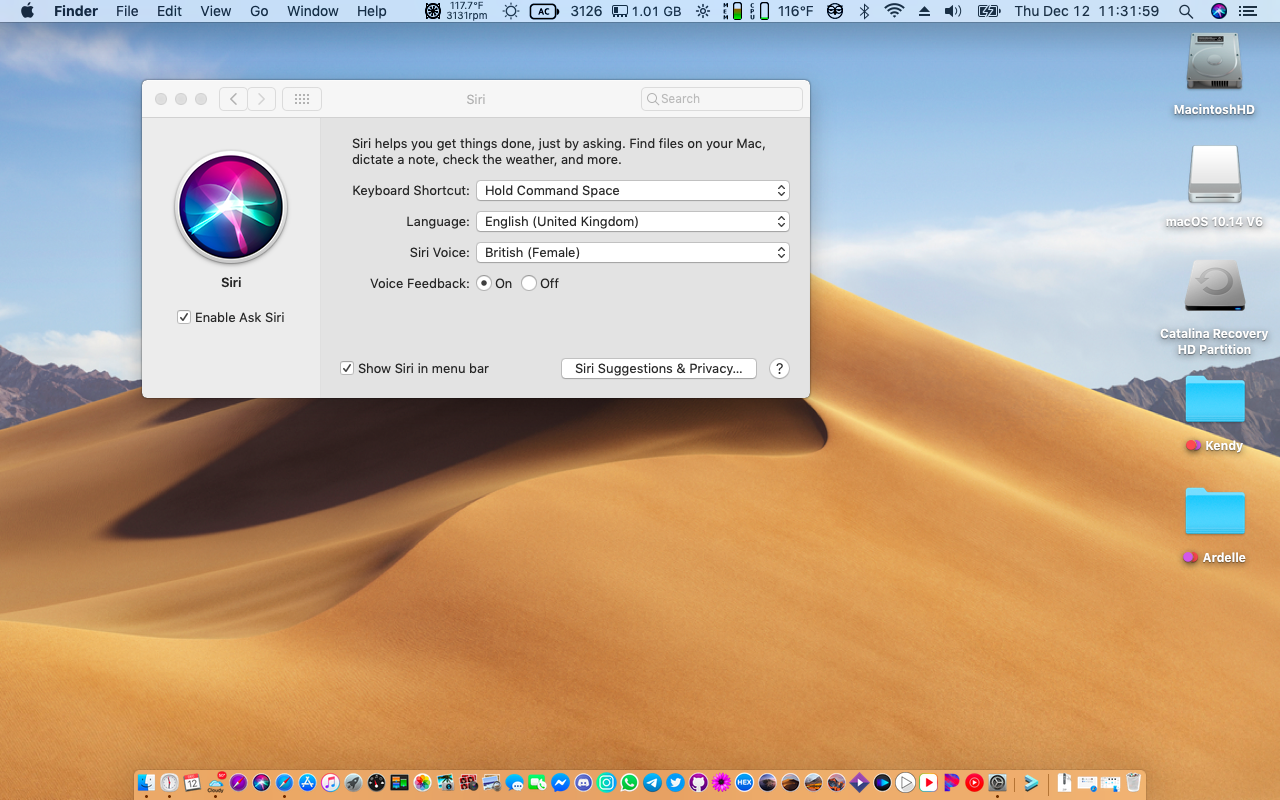Screen dimensions: 1280x800
Task: Open the Language dropdown
Action: [633, 221]
